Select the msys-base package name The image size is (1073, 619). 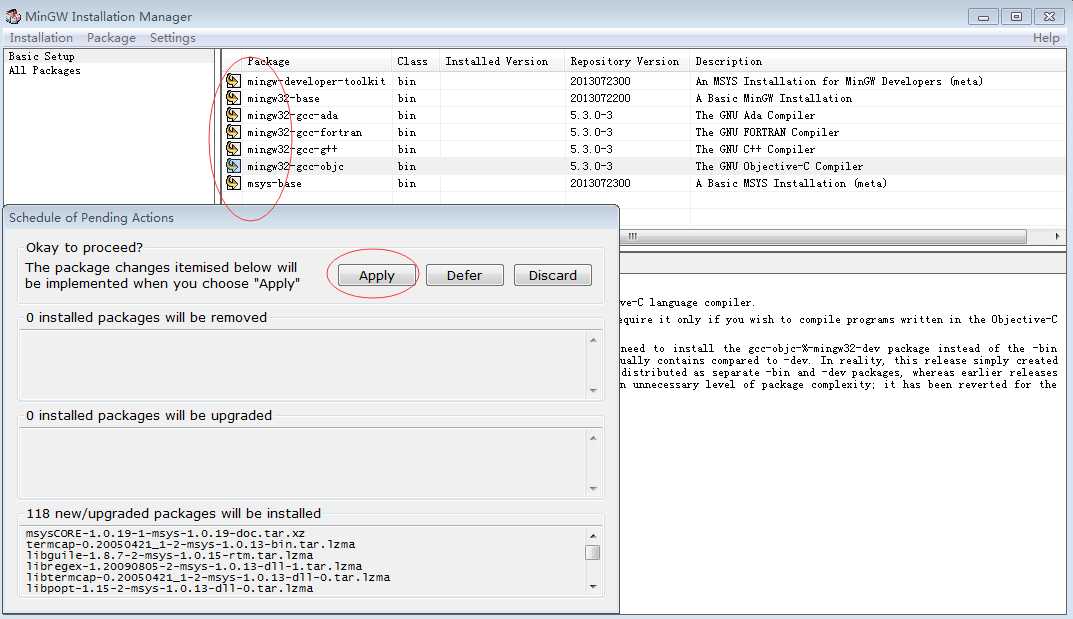274,184
